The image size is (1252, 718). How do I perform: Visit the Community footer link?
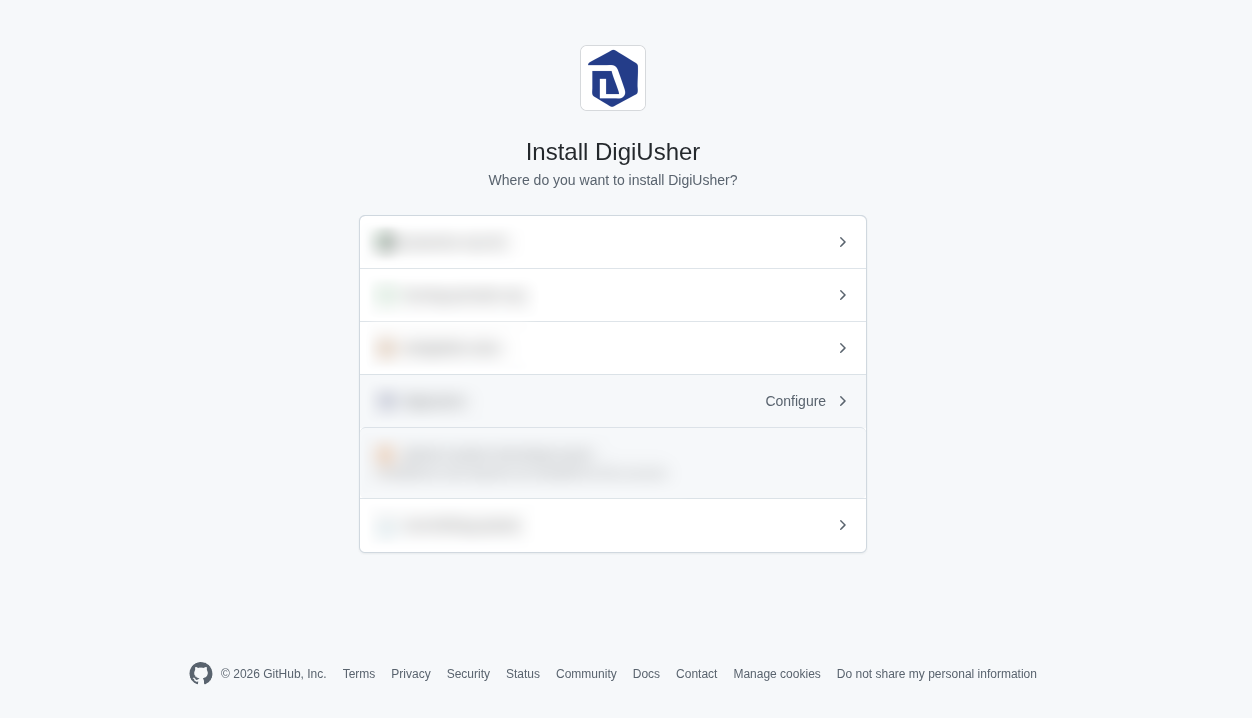(x=586, y=674)
